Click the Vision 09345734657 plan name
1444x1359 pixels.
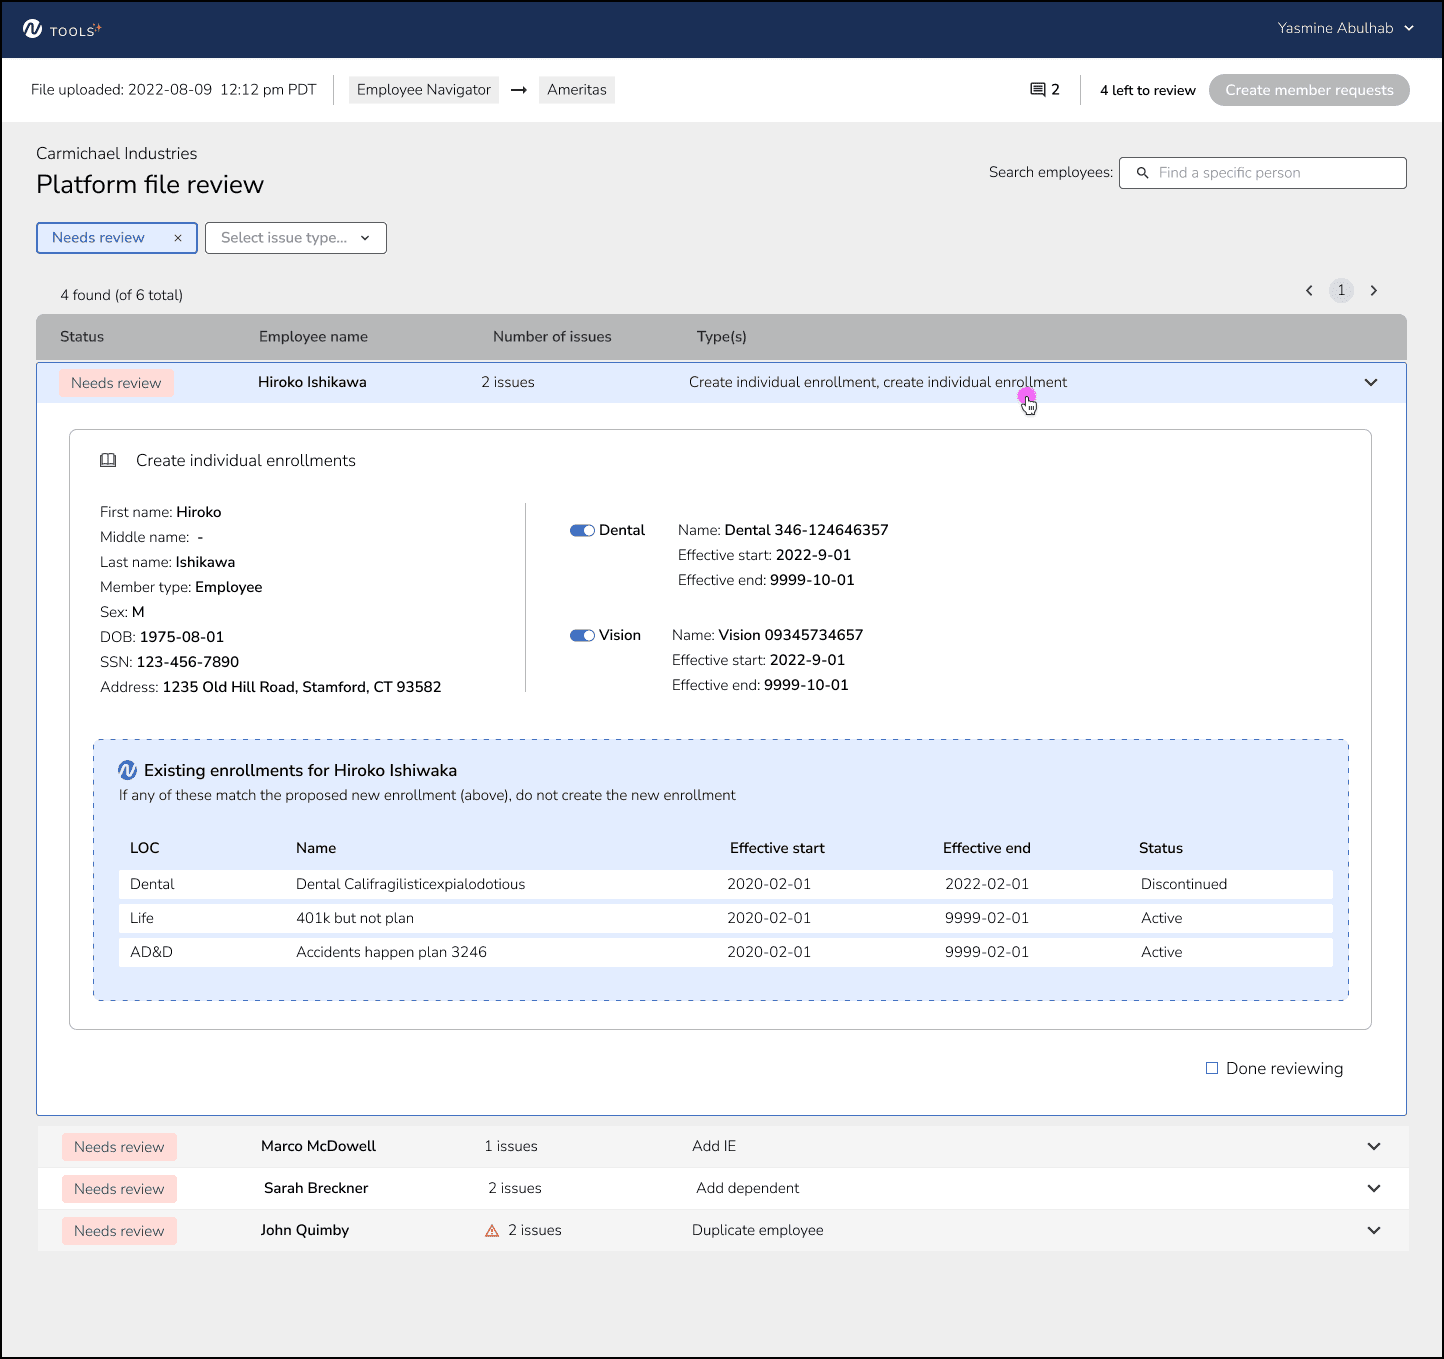point(790,635)
